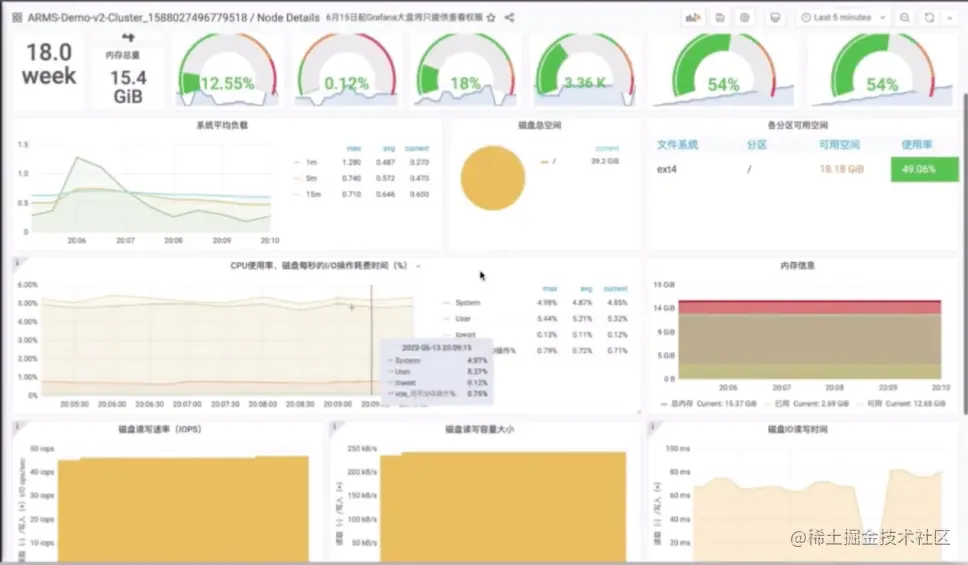This screenshot has width=968, height=565.
Task: Save the dashboard with disk icon
Action: pos(720,17)
